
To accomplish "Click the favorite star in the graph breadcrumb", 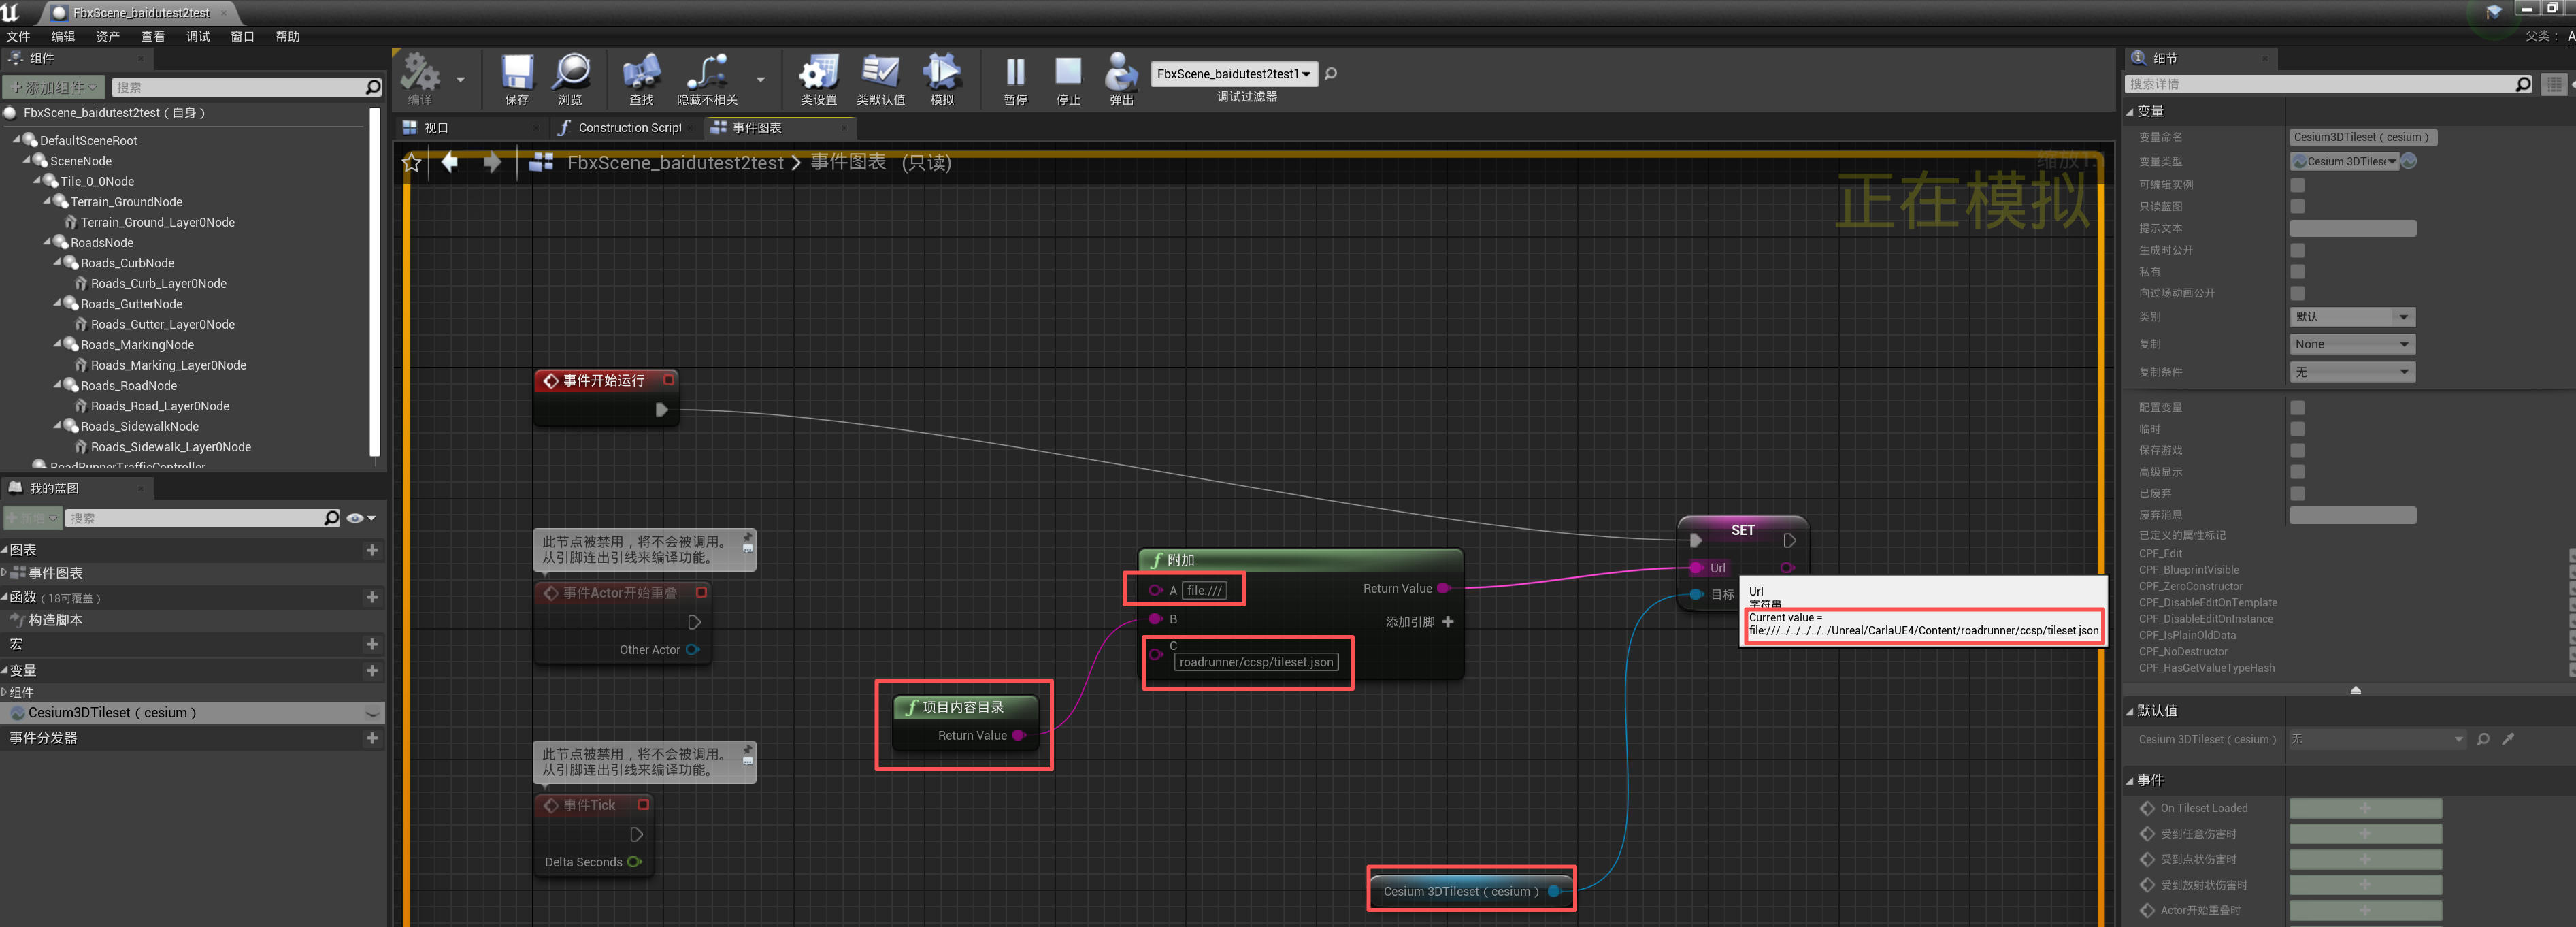I will 412,162.
